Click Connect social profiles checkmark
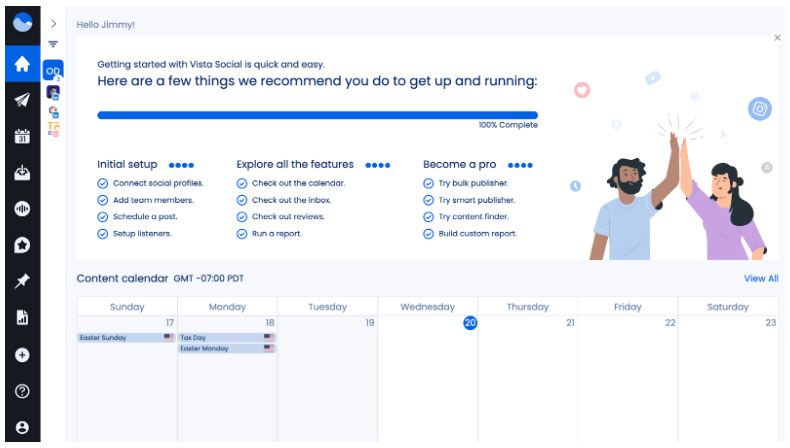This screenshot has width=790, height=448. [103, 183]
